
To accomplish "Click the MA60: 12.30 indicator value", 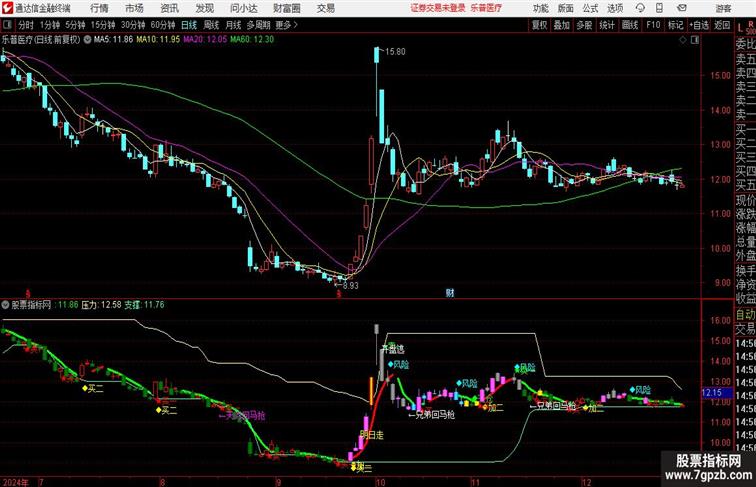I will [252, 40].
